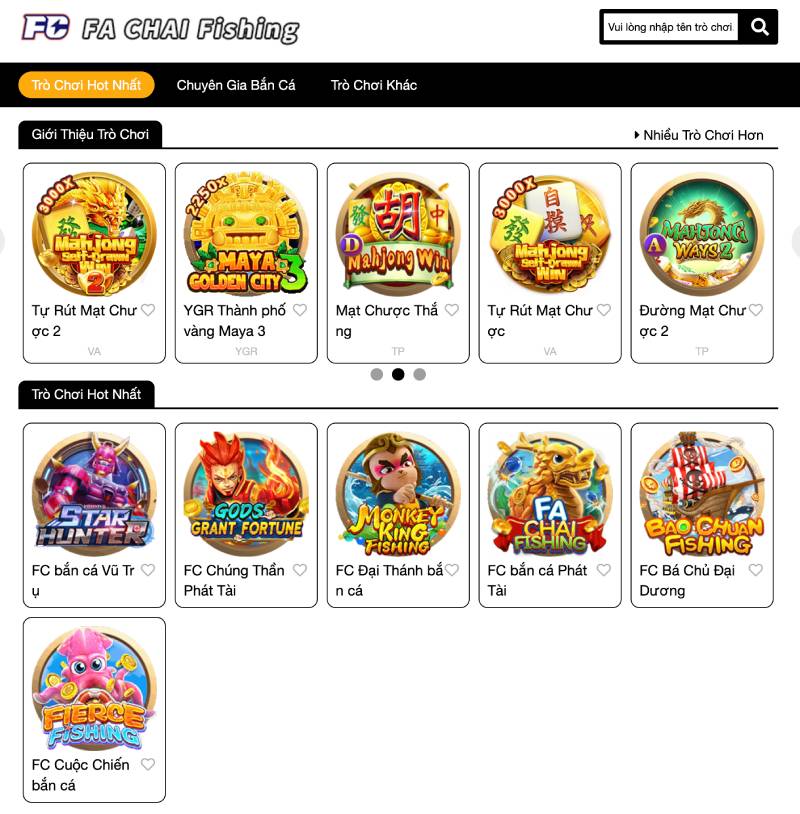Focus the game name search field

pyautogui.click(x=670, y=27)
